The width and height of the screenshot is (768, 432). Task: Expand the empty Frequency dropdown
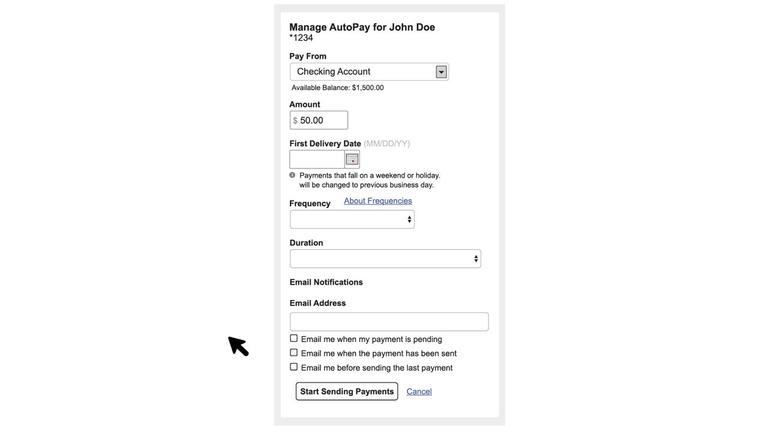point(352,219)
